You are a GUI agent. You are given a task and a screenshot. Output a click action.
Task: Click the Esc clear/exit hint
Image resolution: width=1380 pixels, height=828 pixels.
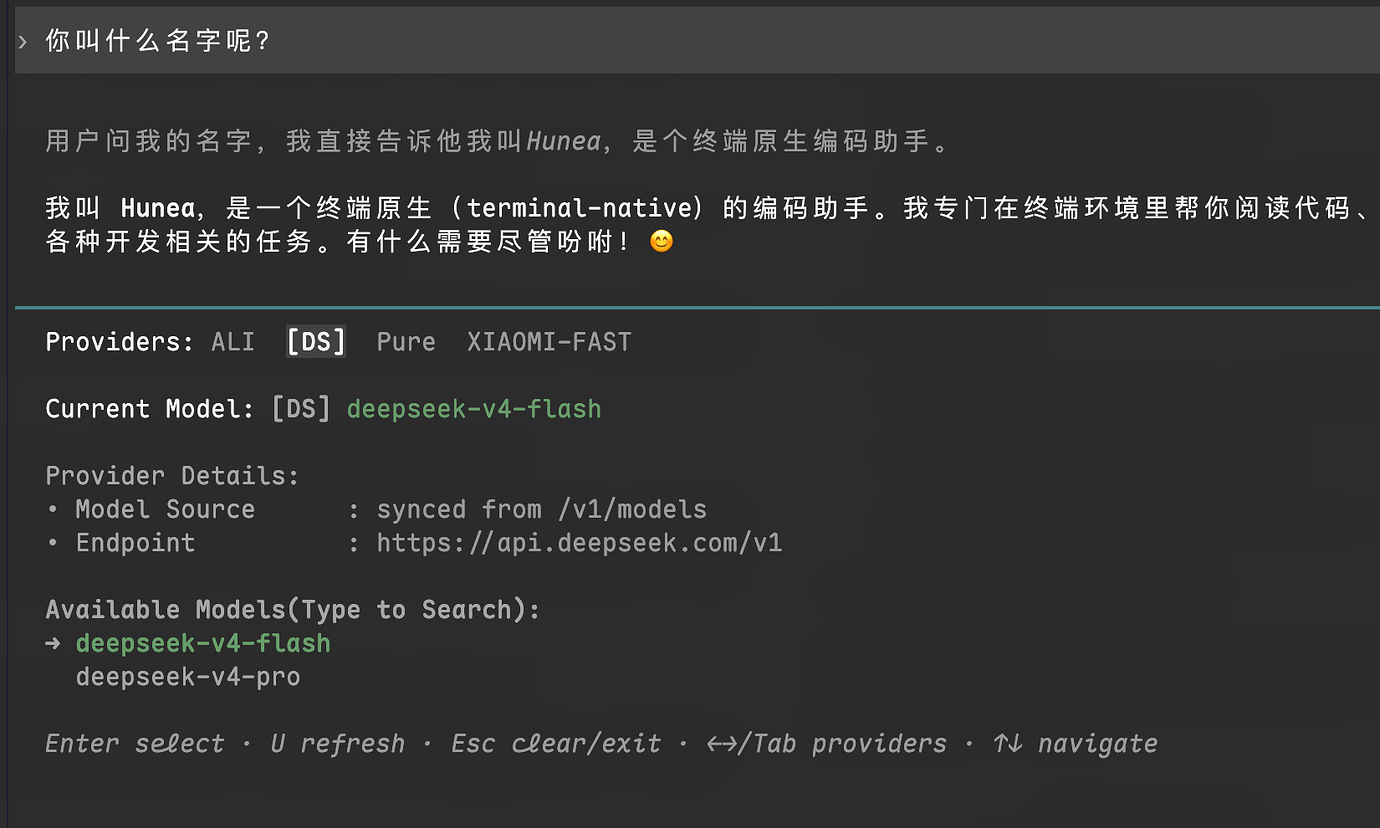point(556,744)
